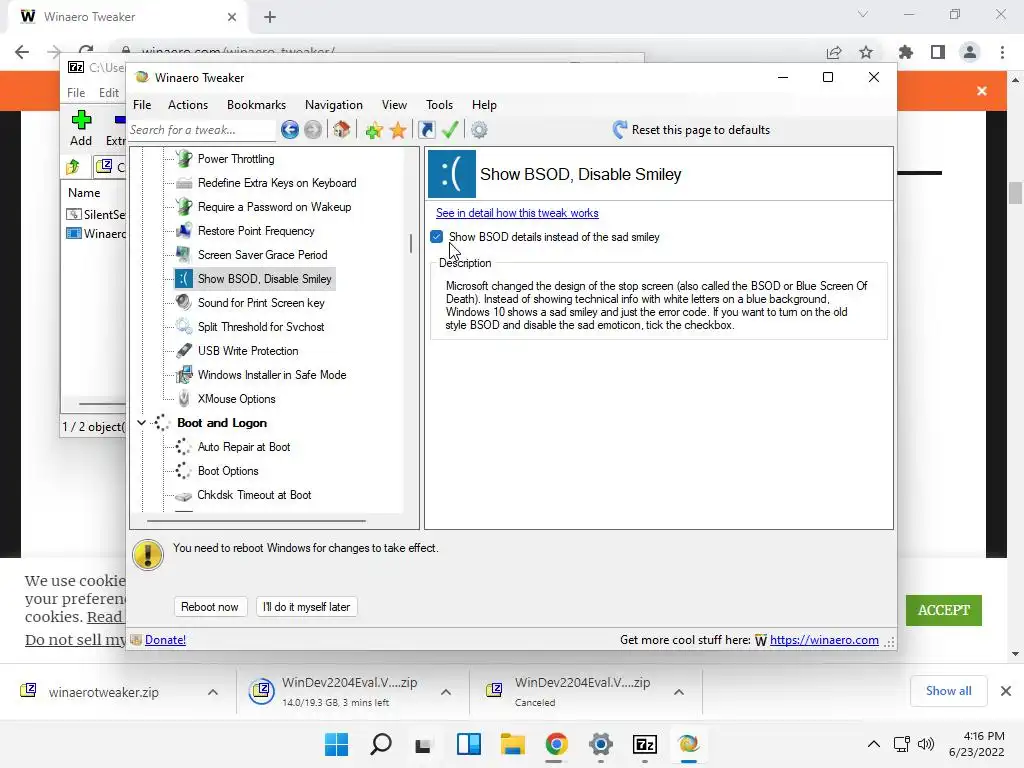The image size is (1024, 768).
Task: Collapse the Boot and Logon tree category
Action: pyautogui.click(x=141, y=423)
